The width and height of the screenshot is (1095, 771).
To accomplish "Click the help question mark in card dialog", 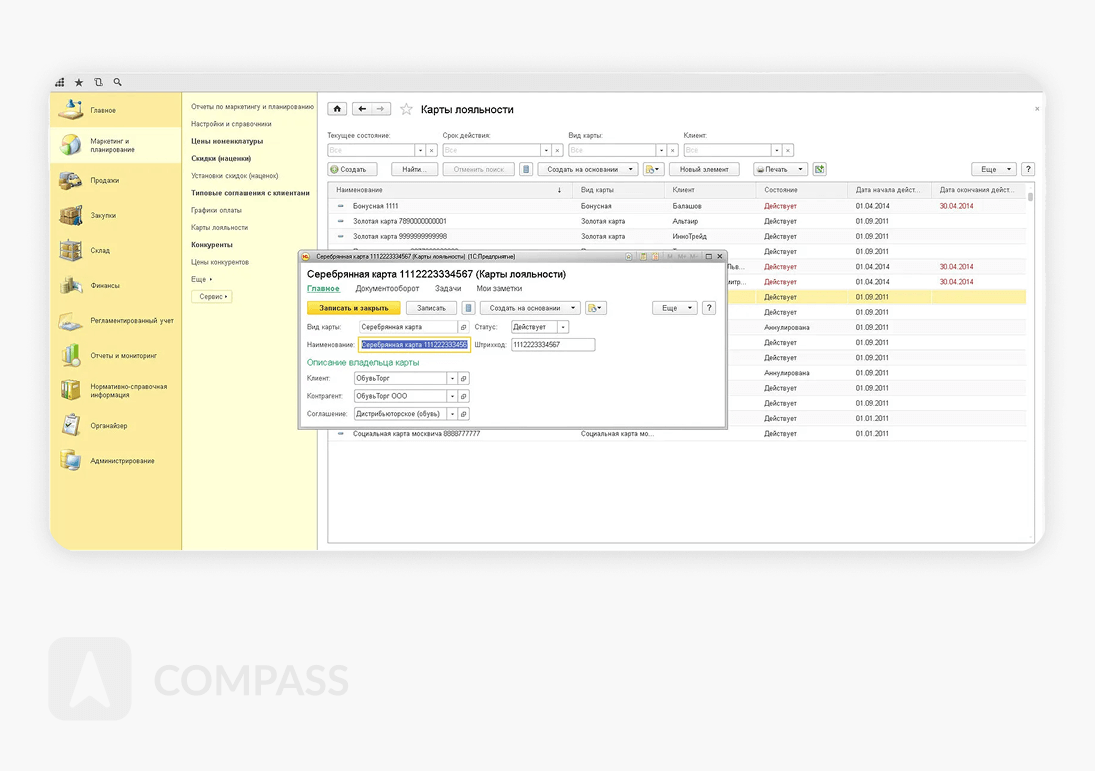I will click(709, 308).
